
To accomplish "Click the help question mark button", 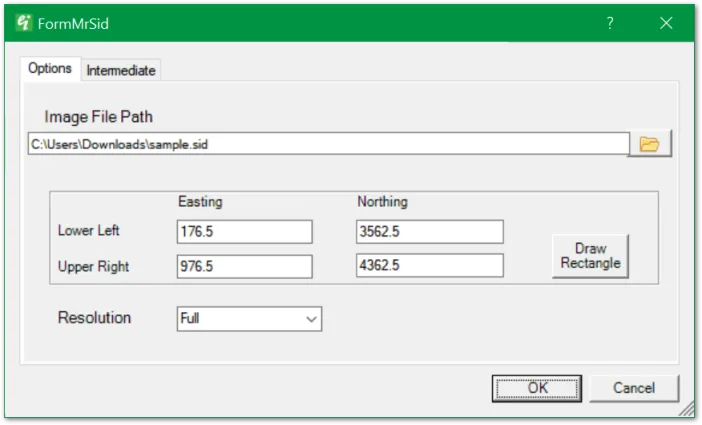I will (610, 23).
